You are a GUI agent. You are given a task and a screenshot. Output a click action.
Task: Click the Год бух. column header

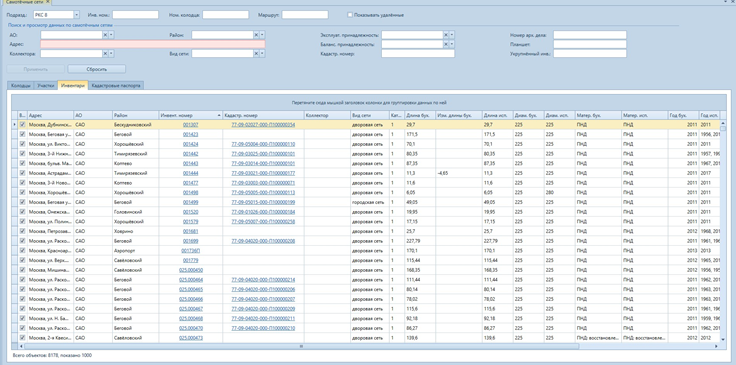683,115
